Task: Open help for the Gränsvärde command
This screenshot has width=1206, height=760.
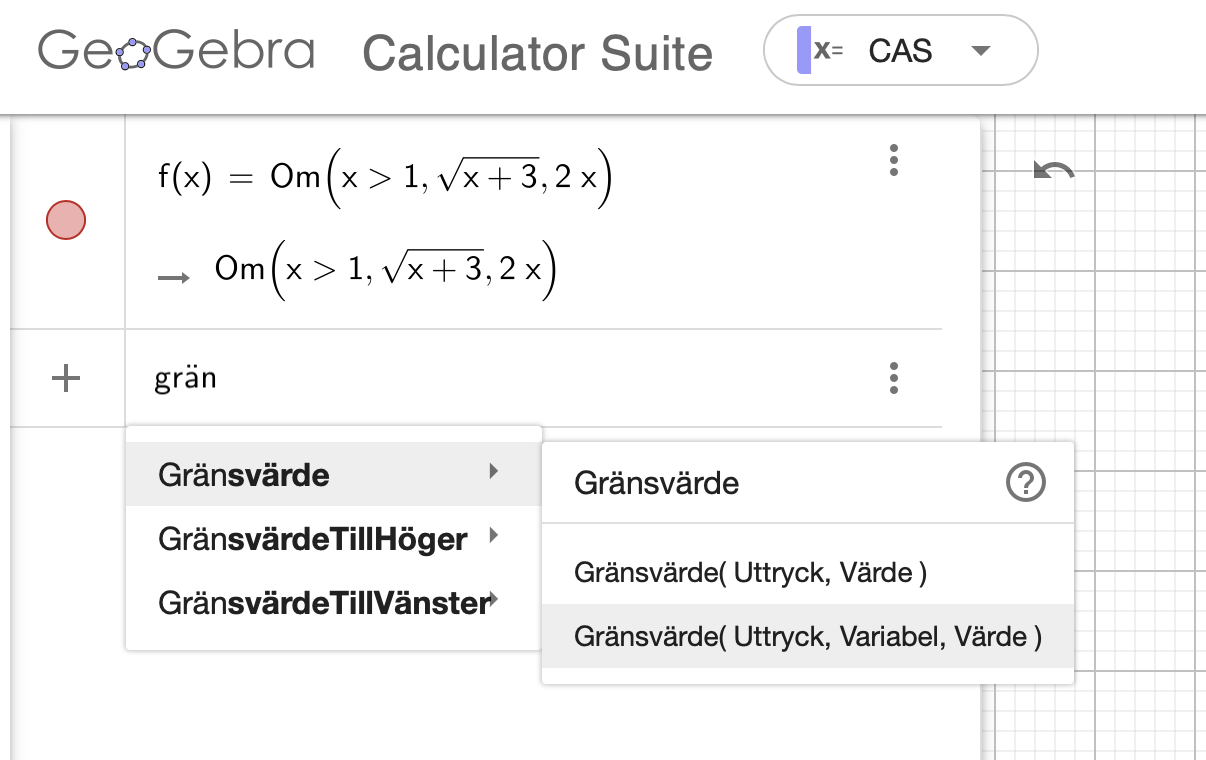Action: pos(1026,482)
